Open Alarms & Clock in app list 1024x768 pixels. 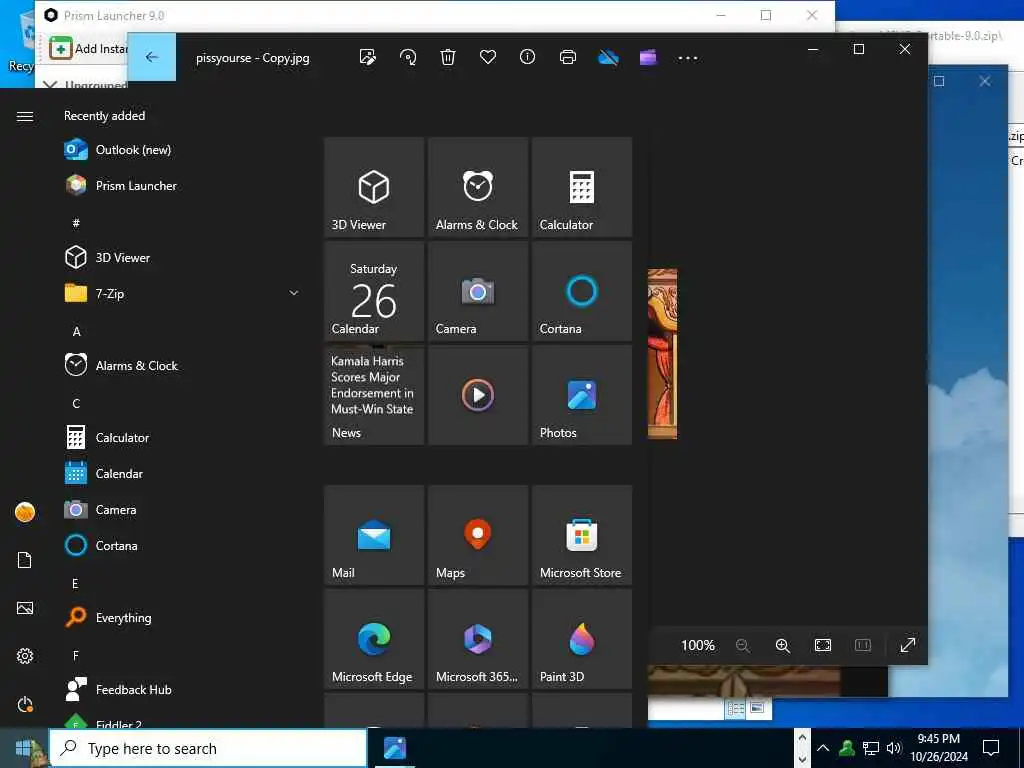pyautogui.click(x=183, y=366)
